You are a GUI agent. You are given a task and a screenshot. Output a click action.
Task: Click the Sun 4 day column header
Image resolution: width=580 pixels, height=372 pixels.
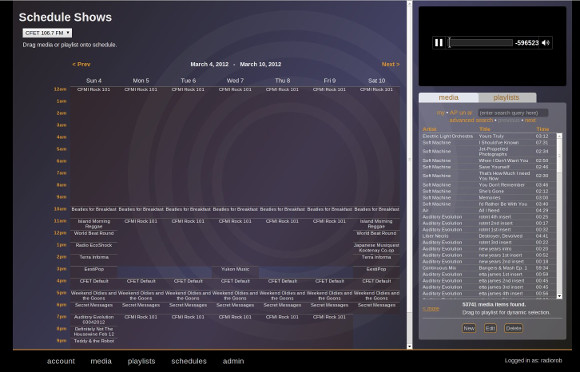[x=94, y=81]
